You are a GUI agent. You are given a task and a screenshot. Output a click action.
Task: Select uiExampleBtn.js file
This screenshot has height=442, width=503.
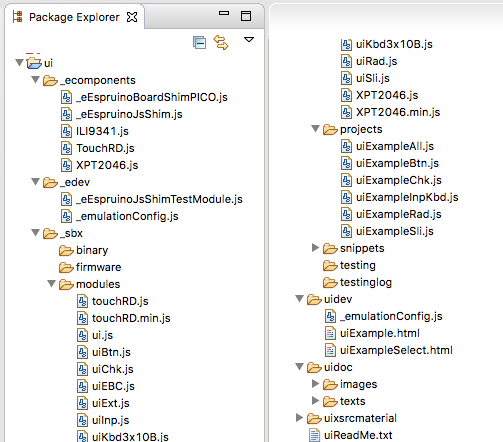pos(397,163)
